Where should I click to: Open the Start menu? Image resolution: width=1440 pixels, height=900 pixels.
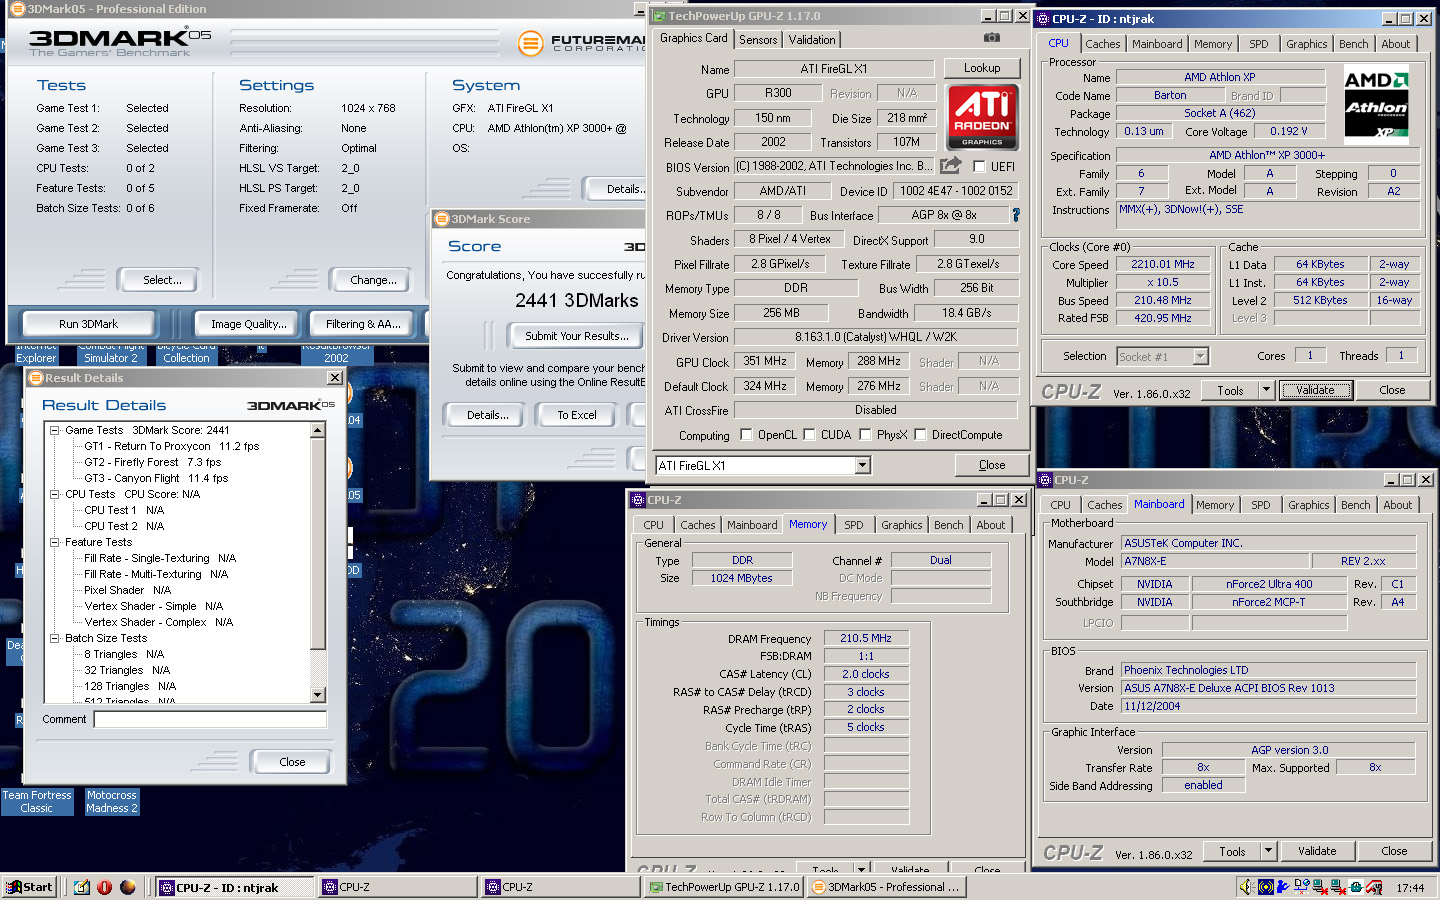[30, 887]
